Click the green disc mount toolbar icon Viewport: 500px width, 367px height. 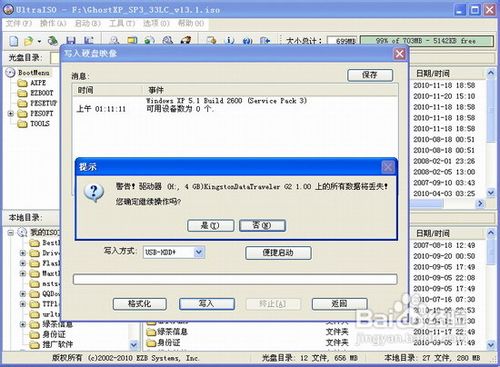click(150, 41)
